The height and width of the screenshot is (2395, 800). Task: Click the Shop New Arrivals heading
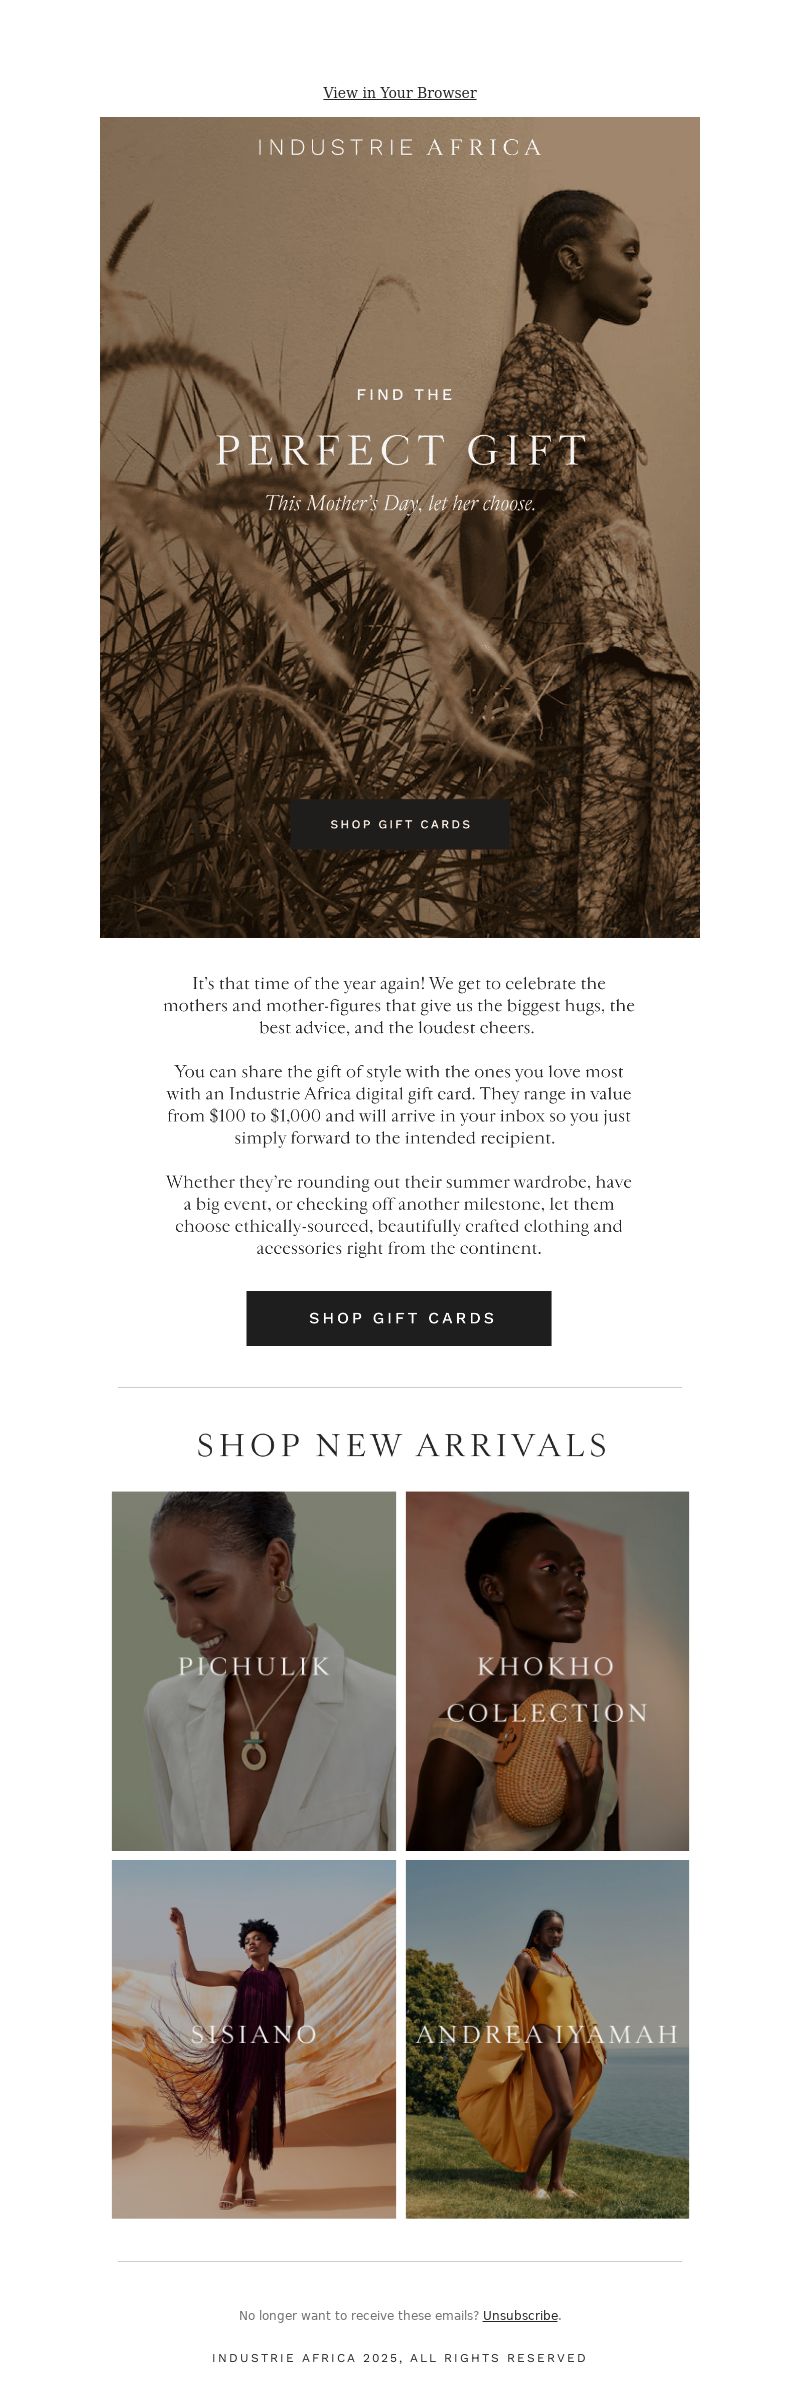[x=402, y=1445]
